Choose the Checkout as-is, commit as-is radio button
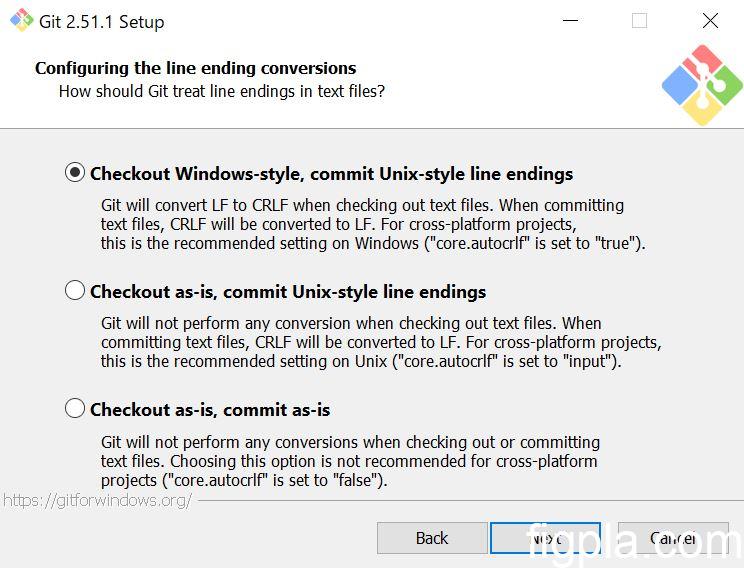This screenshot has width=744, height=568. [75, 409]
